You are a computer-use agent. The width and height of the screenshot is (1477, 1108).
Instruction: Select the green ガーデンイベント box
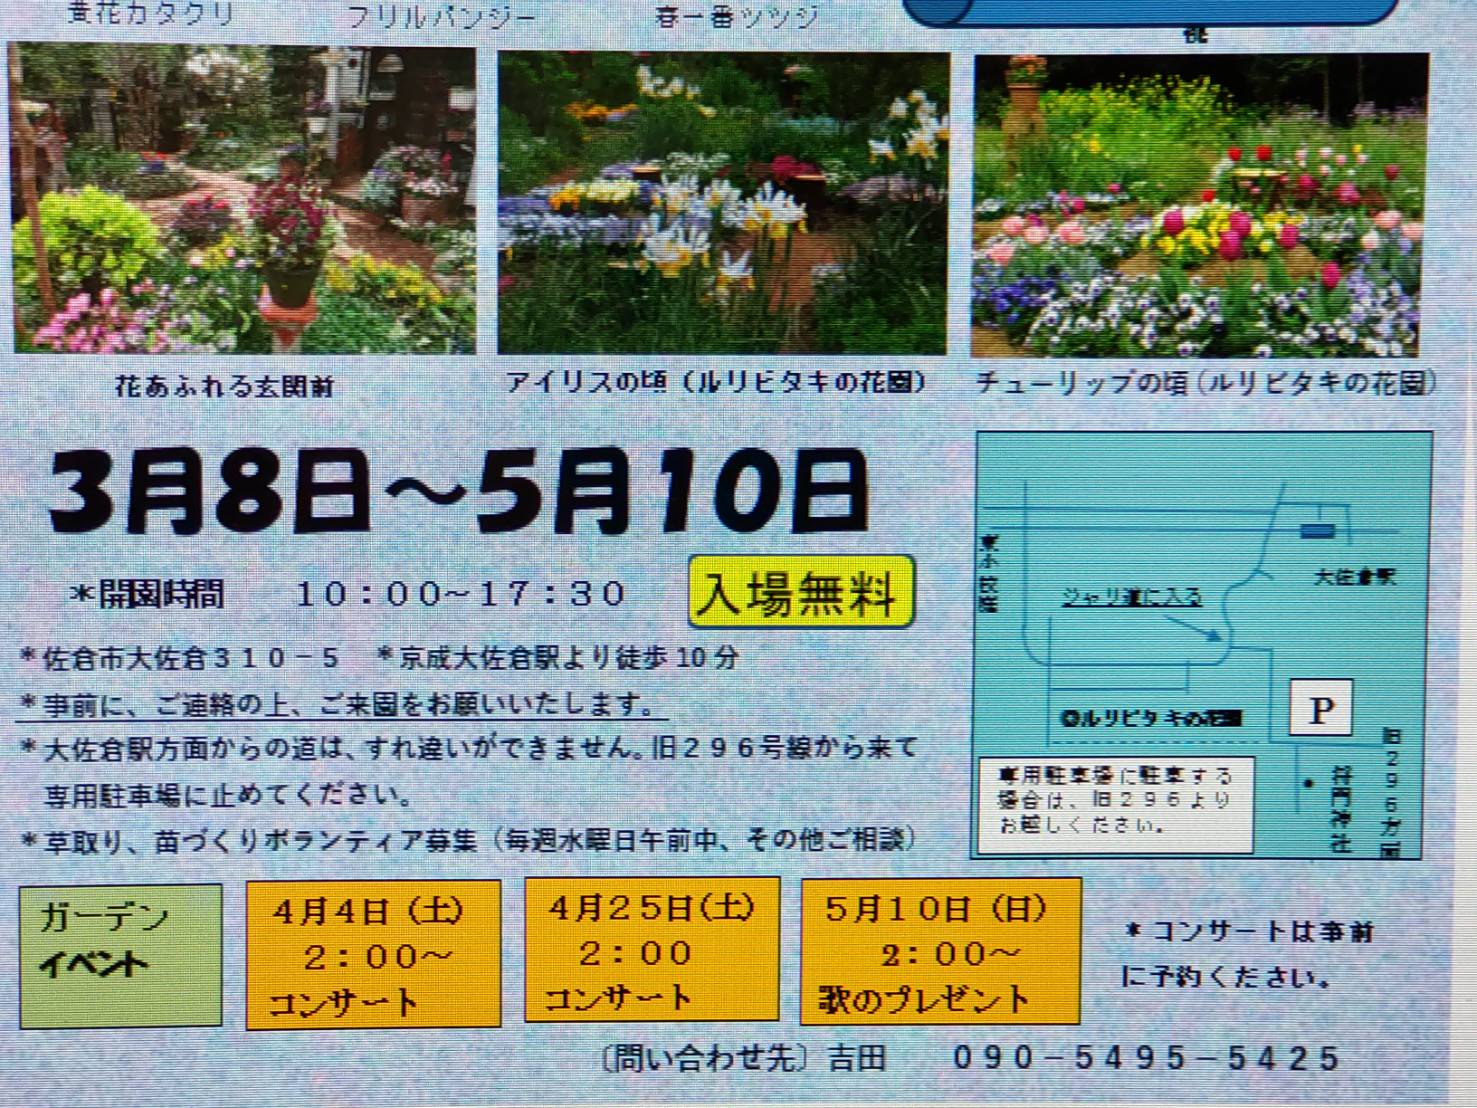point(120,954)
